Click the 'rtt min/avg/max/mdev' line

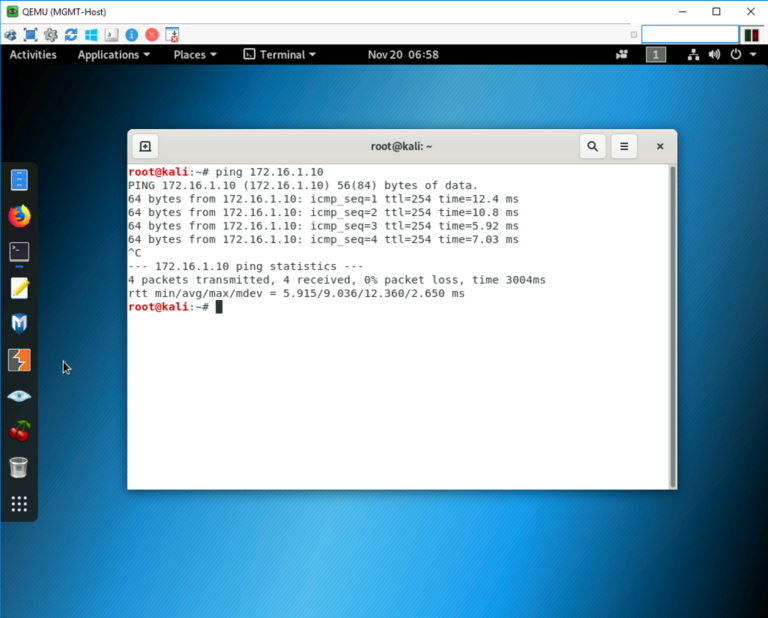(296, 293)
